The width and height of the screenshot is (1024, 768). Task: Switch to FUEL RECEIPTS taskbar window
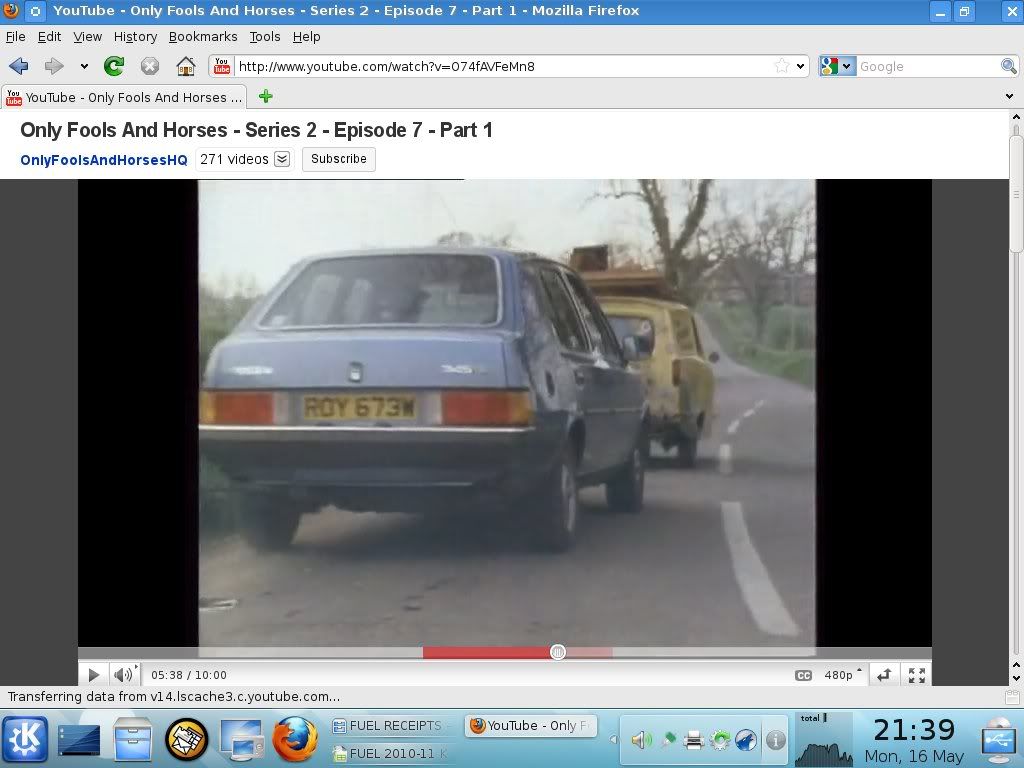click(x=394, y=726)
